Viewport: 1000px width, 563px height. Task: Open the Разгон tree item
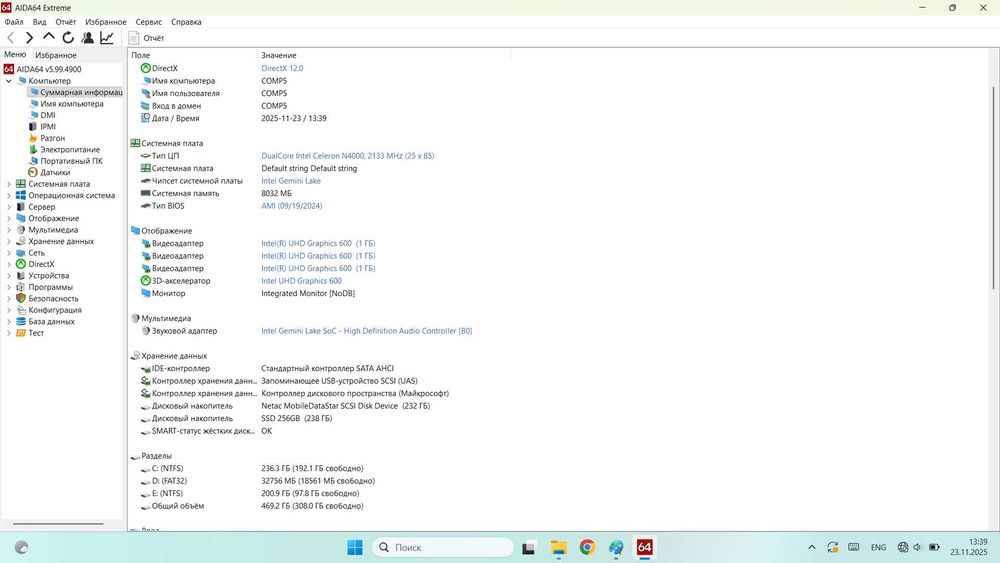click(x=47, y=138)
